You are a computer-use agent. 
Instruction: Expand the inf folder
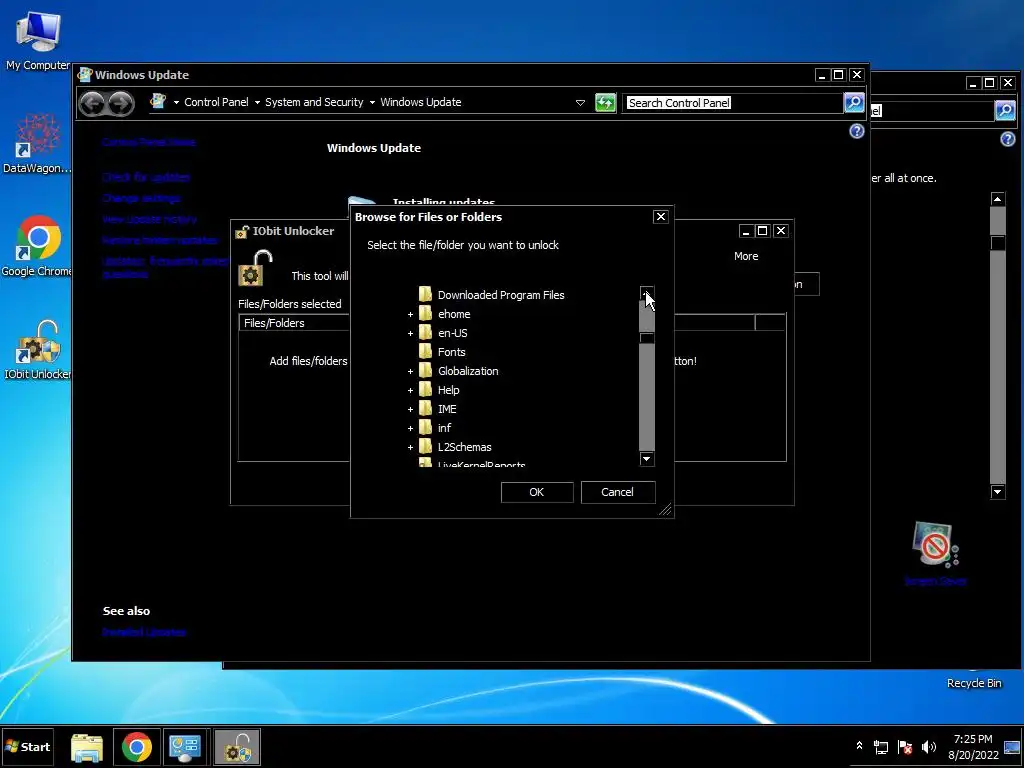(x=410, y=428)
